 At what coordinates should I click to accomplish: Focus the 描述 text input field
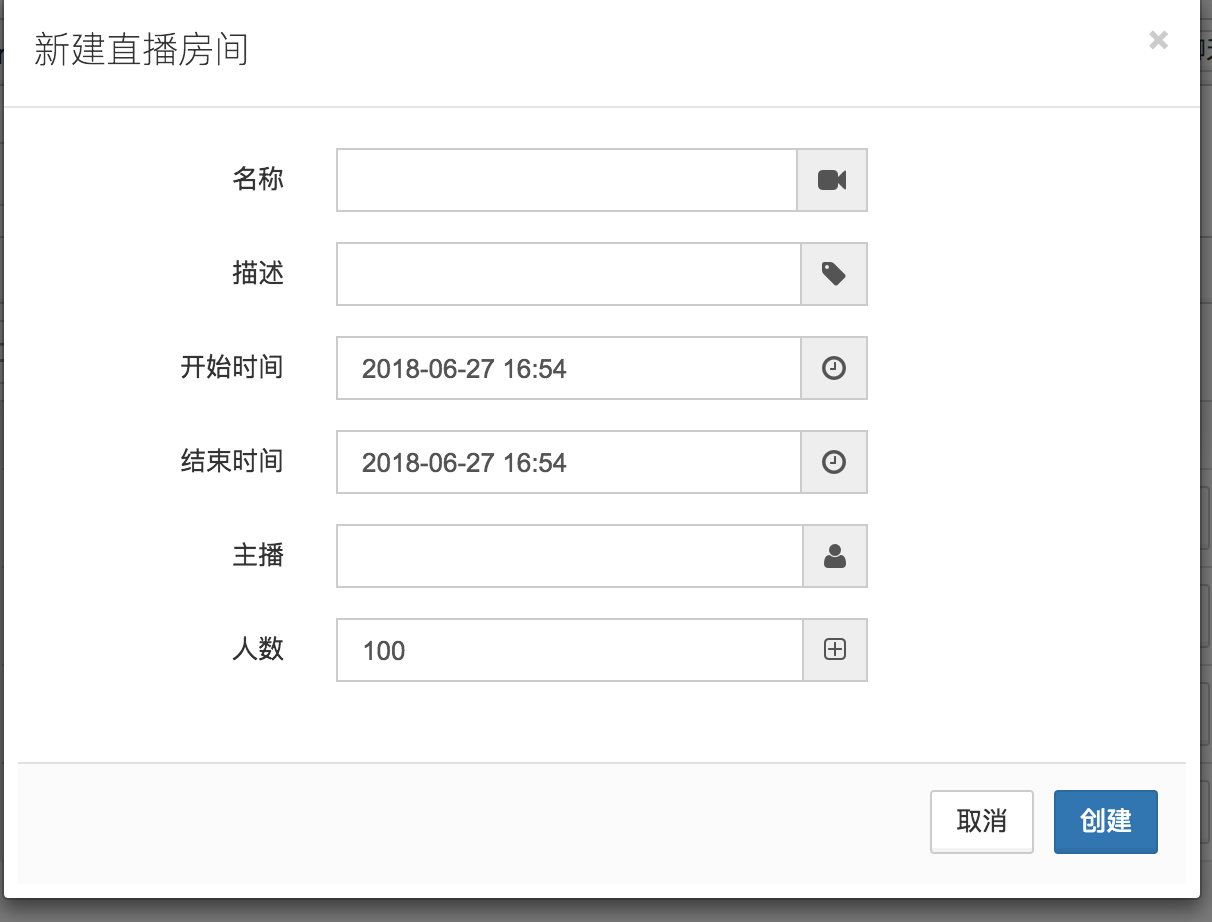[x=569, y=274]
